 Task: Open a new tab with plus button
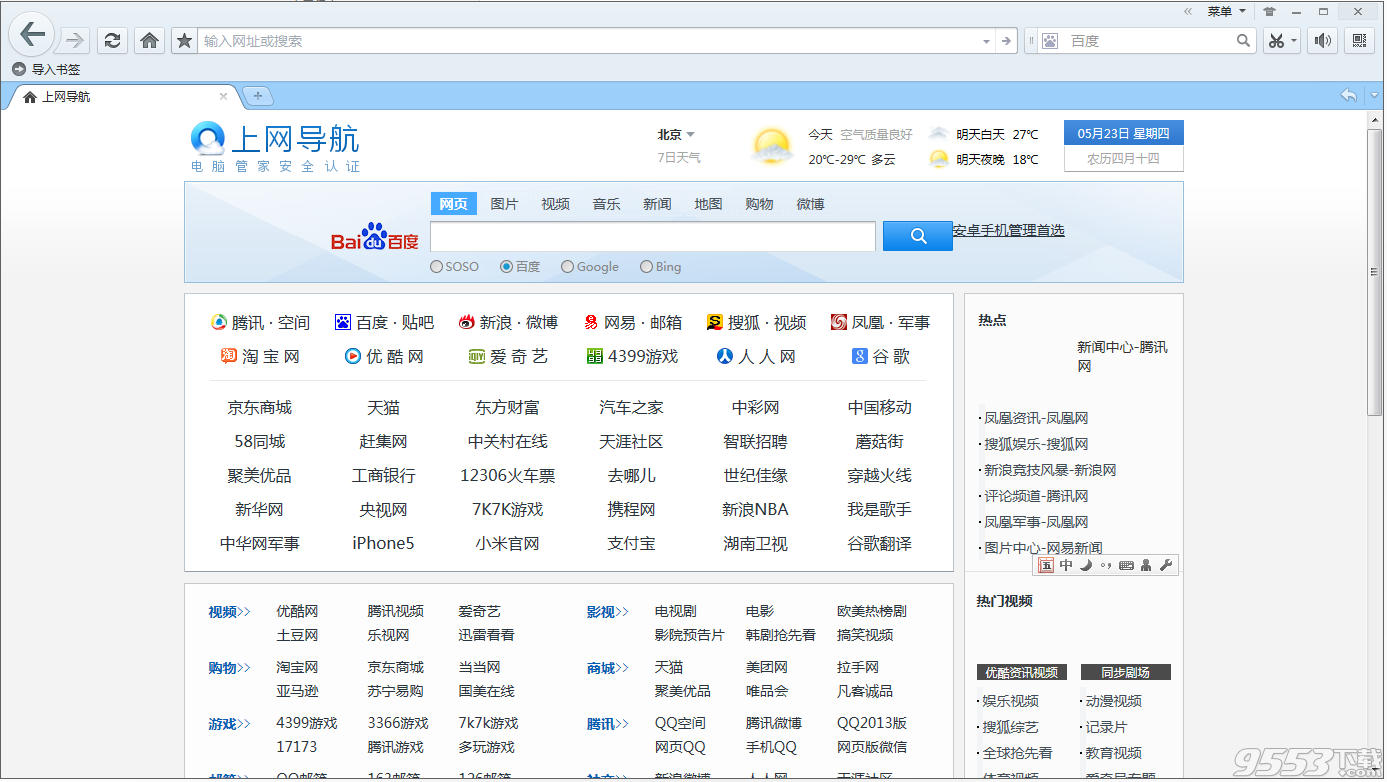point(257,96)
